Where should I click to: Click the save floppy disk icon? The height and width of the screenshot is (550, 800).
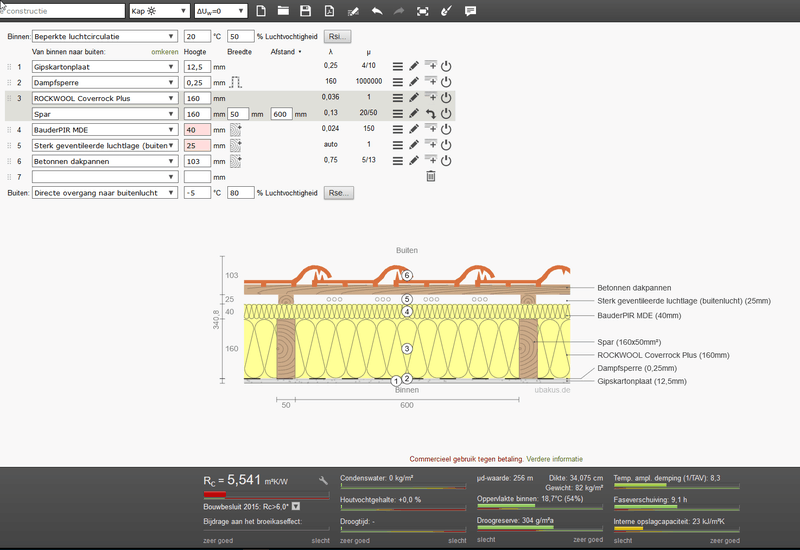point(306,11)
